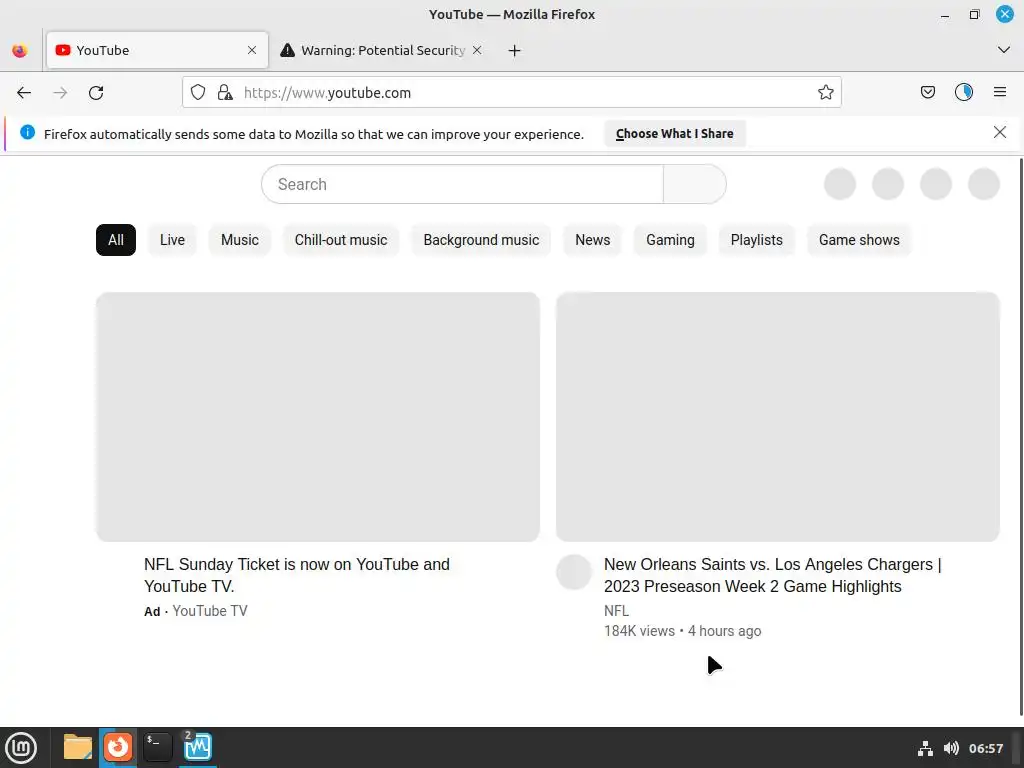Open NFL Sunday Ticket ad title link
The height and width of the screenshot is (768, 1024).
coord(297,575)
